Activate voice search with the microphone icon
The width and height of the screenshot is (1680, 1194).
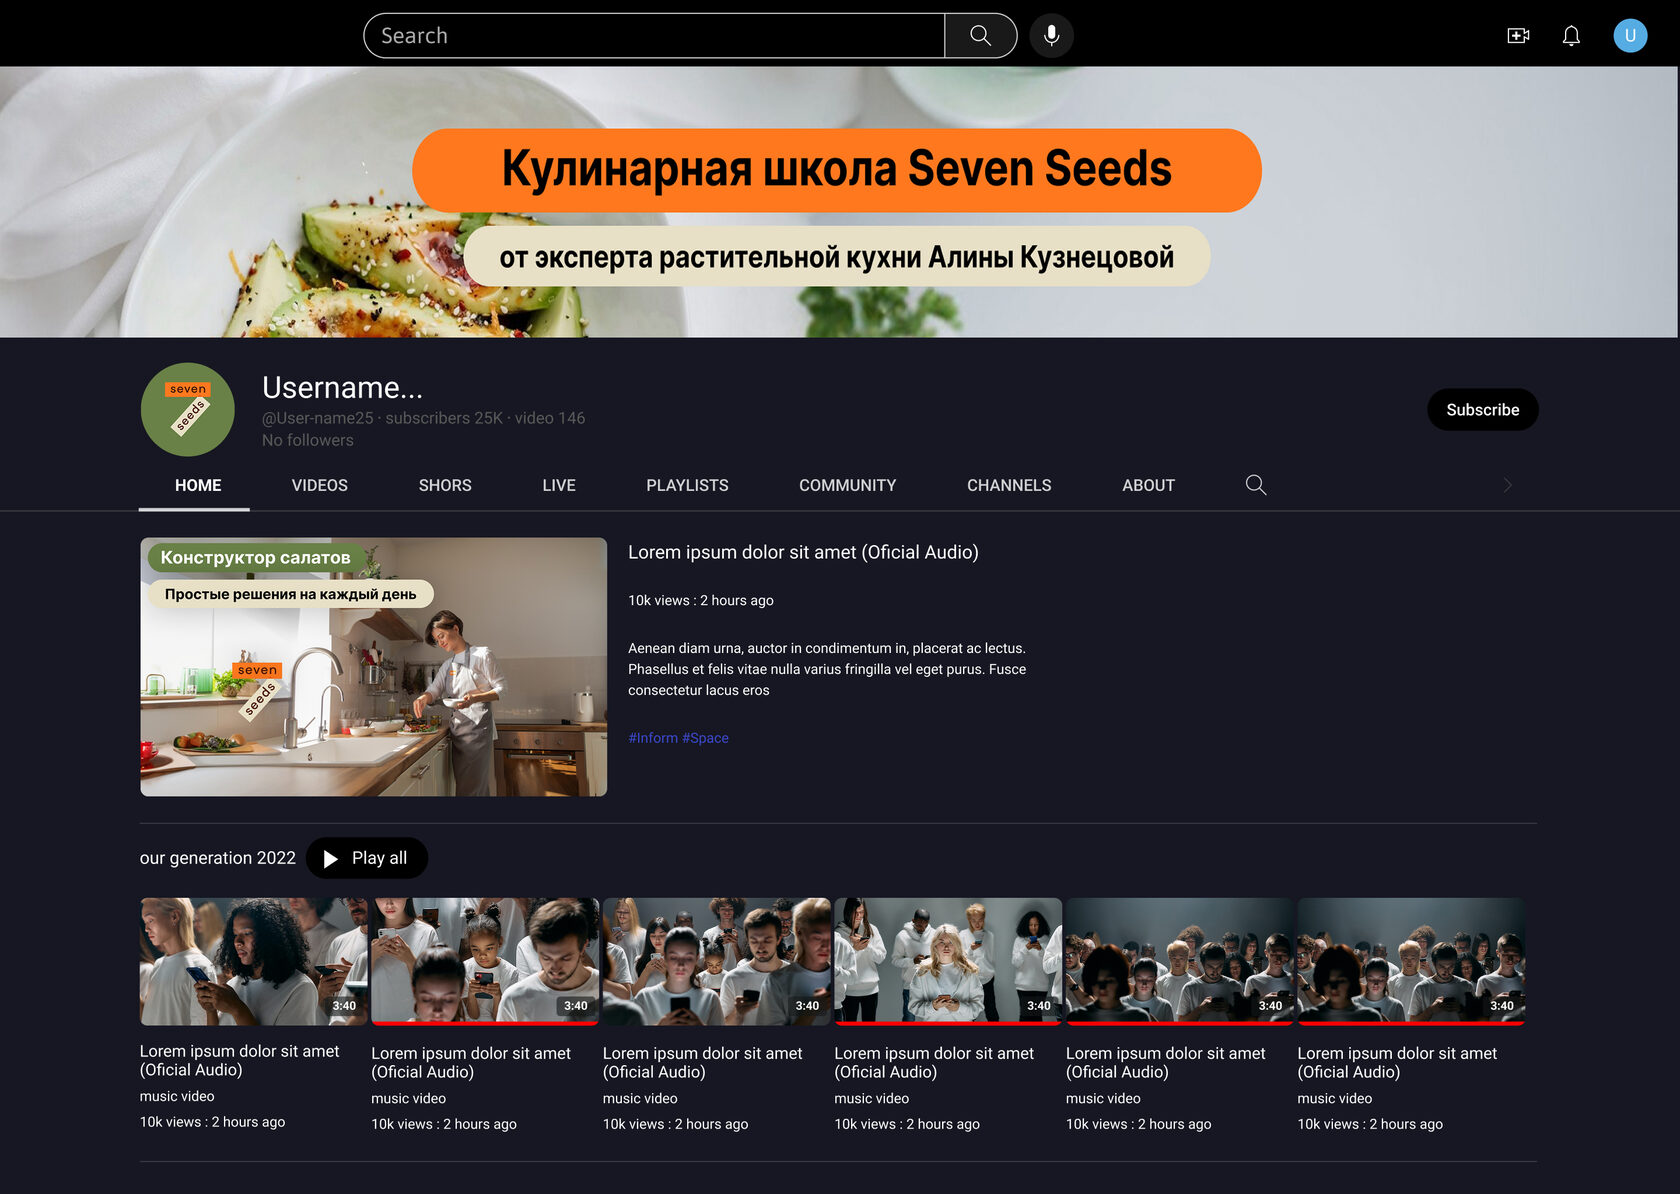click(1051, 36)
